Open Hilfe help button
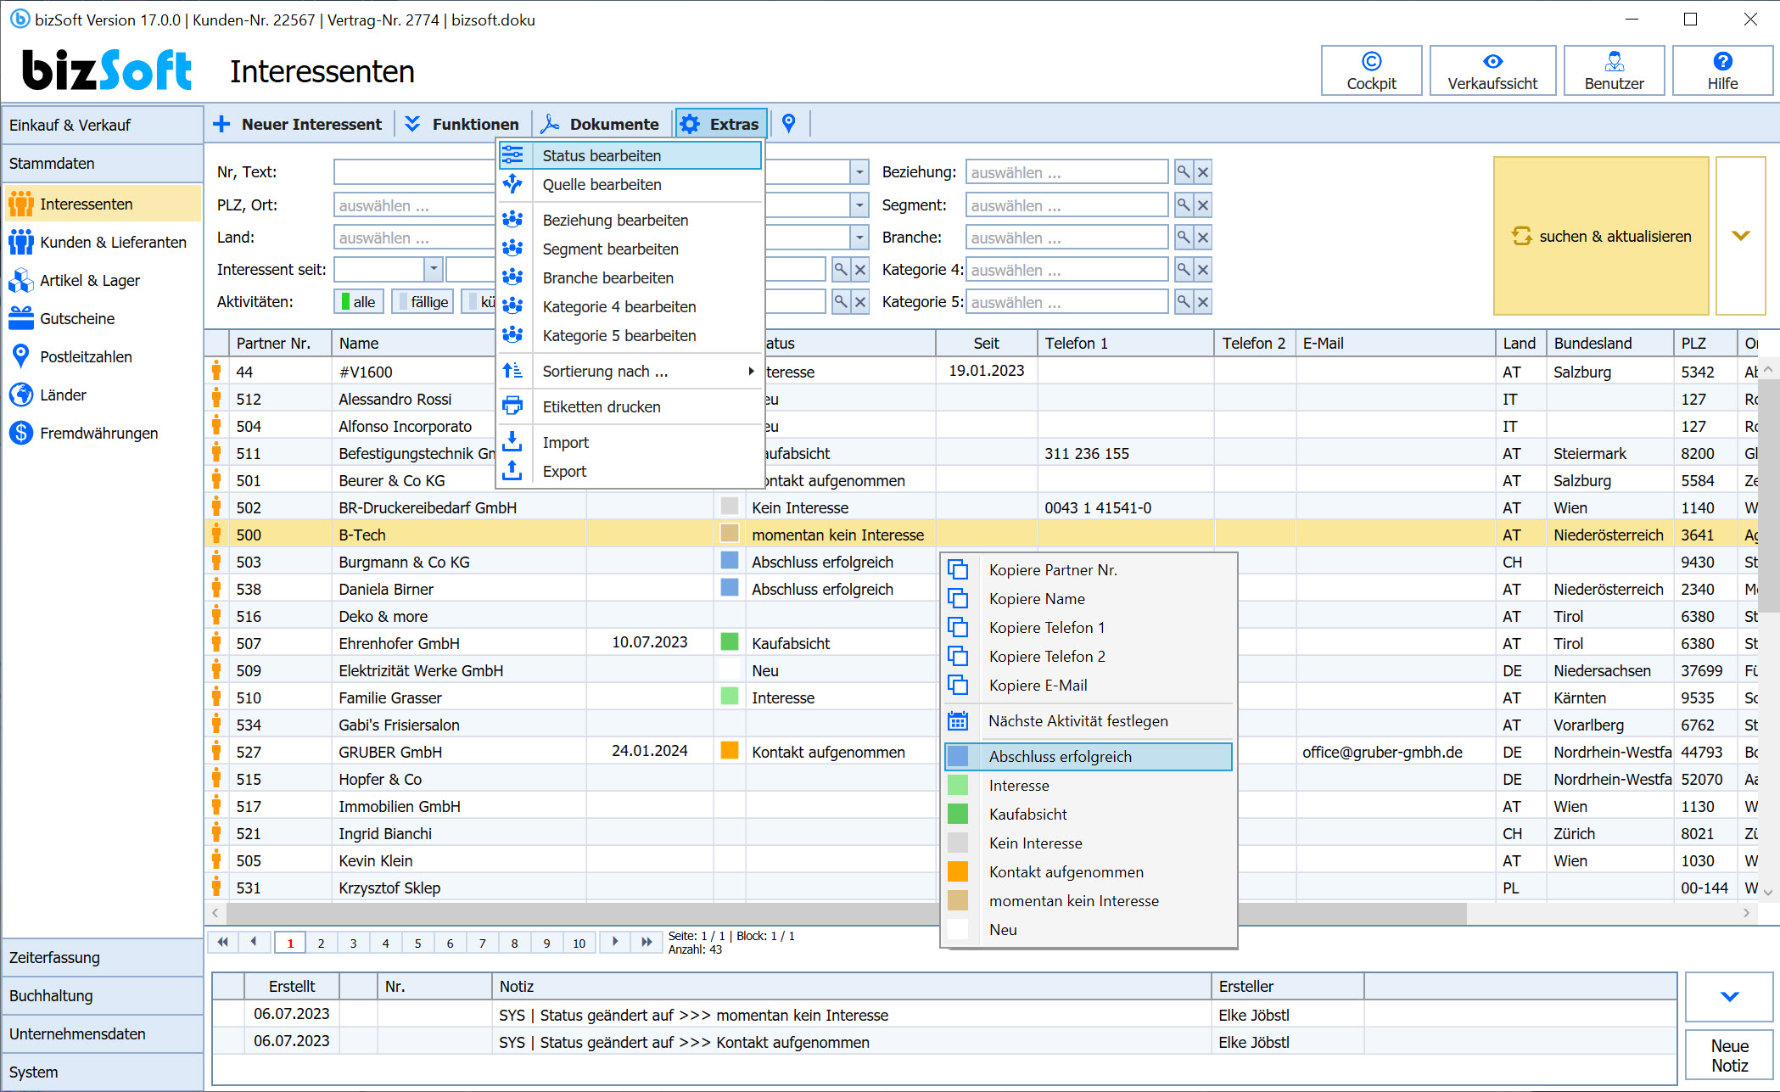This screenshot has height=1092, width=1780. coord(1722,71)
